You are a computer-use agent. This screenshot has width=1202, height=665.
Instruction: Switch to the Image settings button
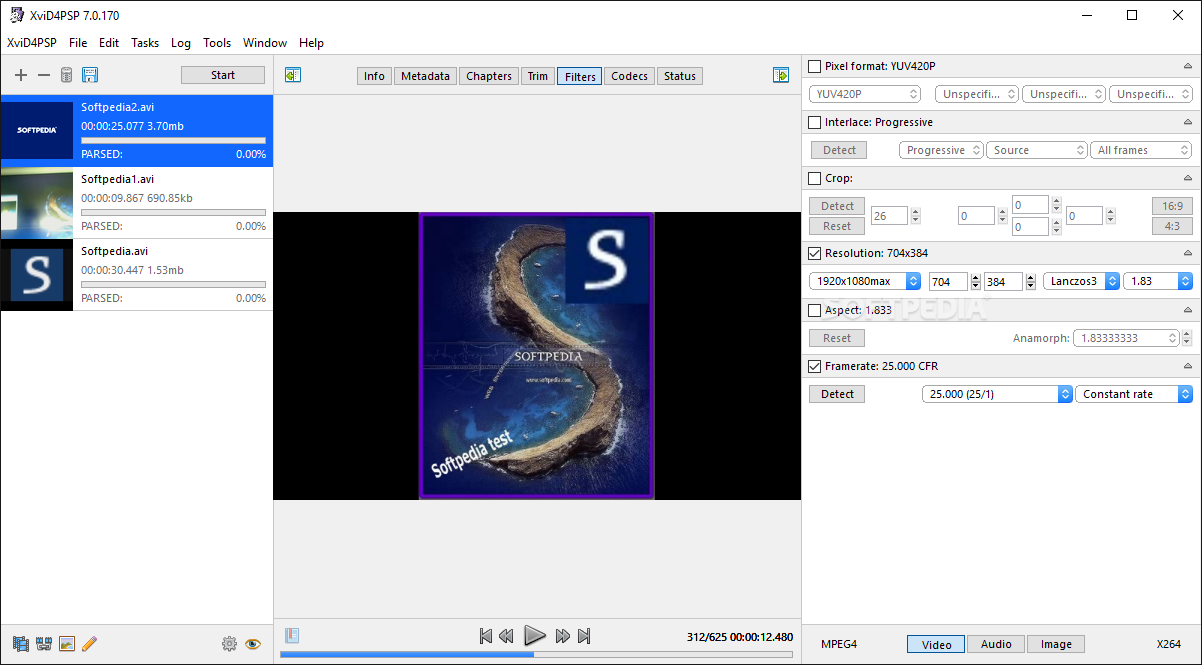[1056, 644]
